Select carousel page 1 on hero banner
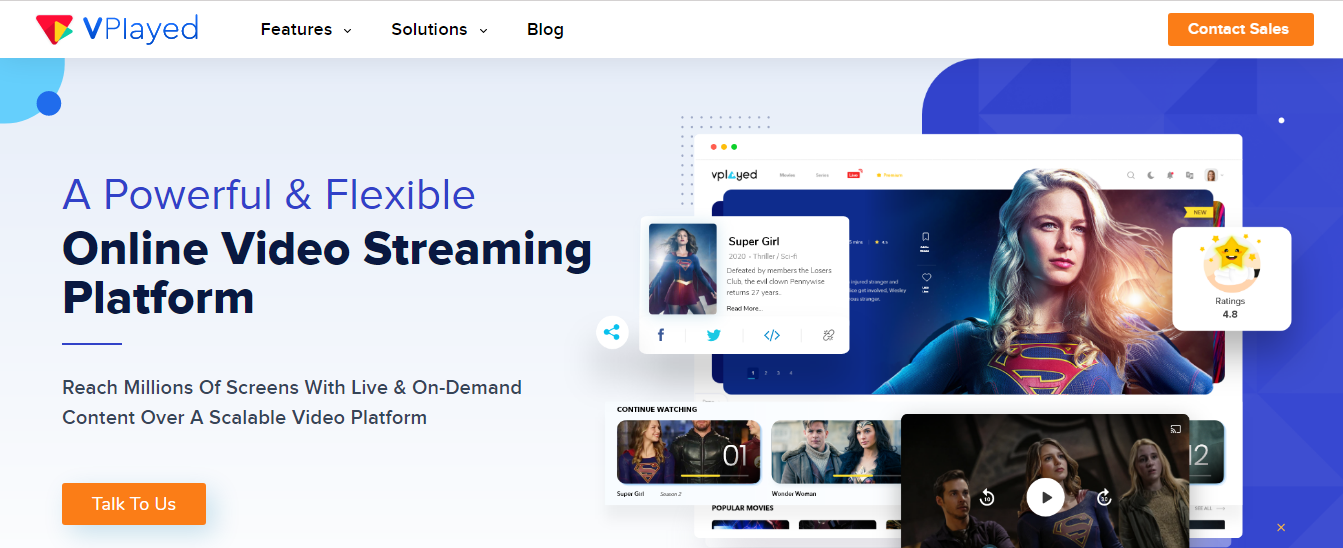The image size is (1343, 548). (752, 373)
